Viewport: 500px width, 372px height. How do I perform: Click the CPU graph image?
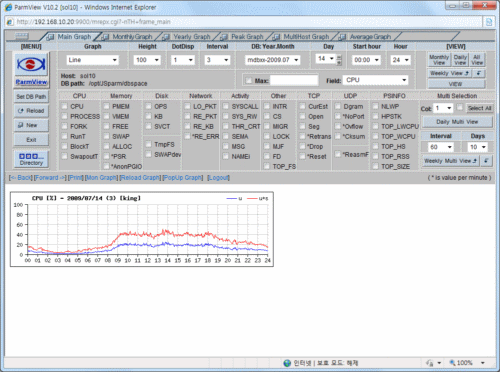click(x=142, y=229)
